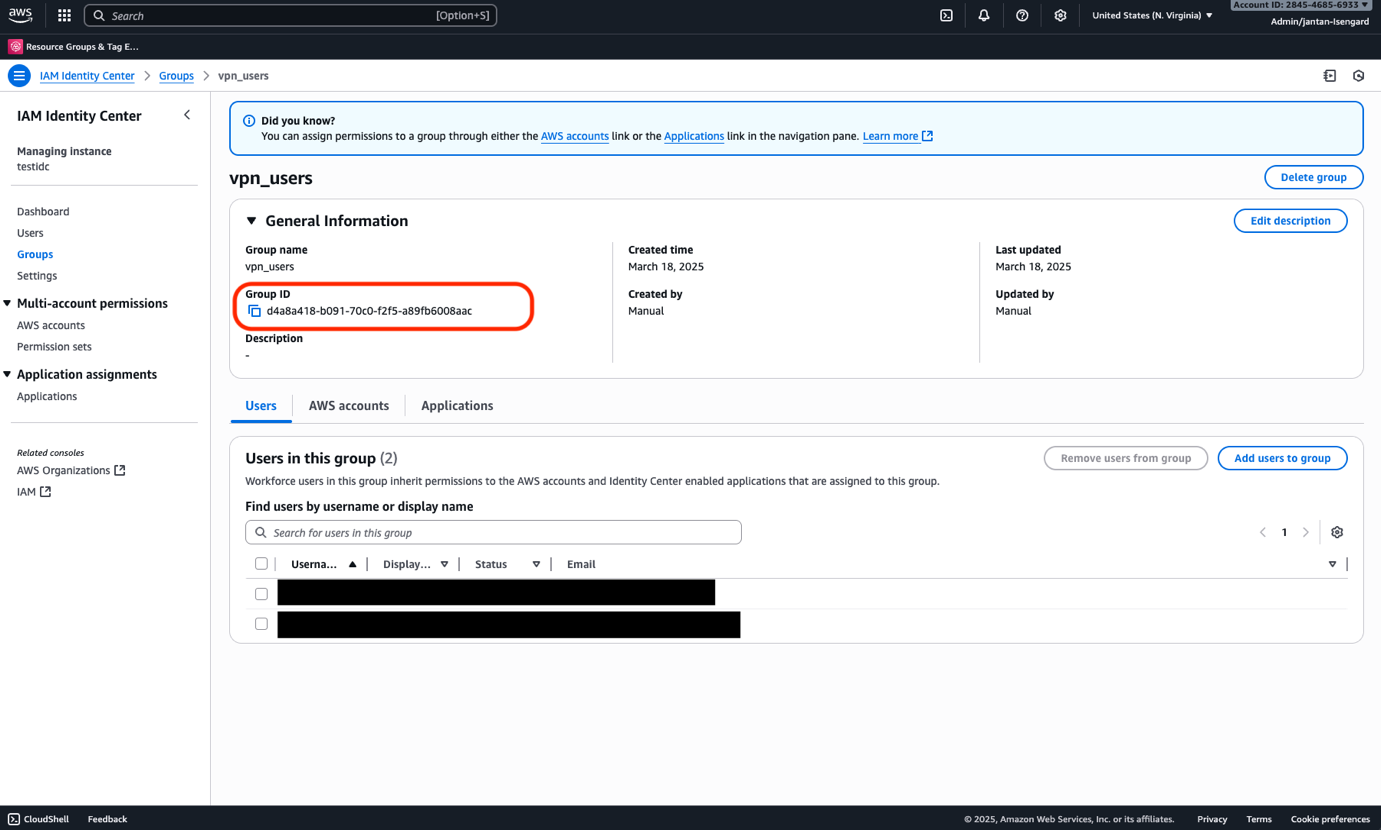This screenshot has width=1381, height=830.
Task: Open the United States (N. Virginia) region dropdown
Action: tap(1152, 15)
